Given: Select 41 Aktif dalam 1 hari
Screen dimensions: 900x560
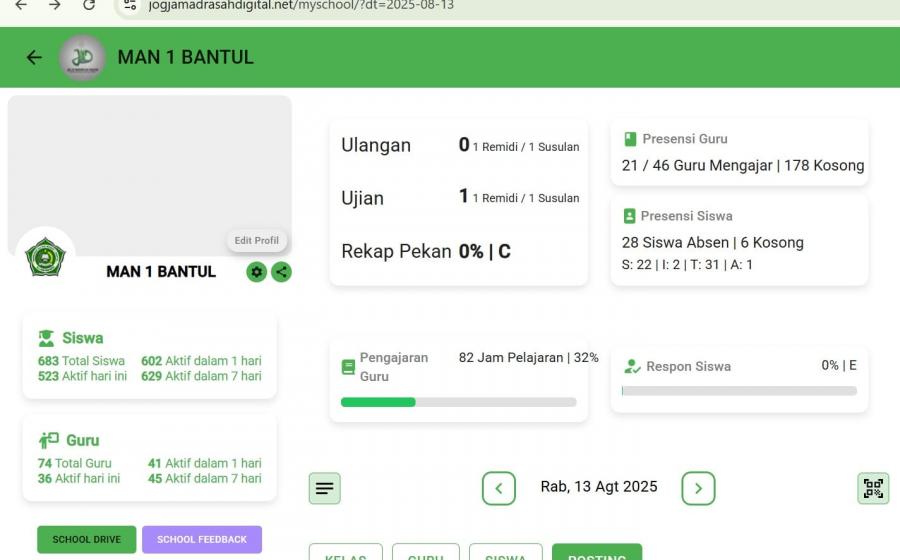Looking at the screenshot, I should (204, 463).
